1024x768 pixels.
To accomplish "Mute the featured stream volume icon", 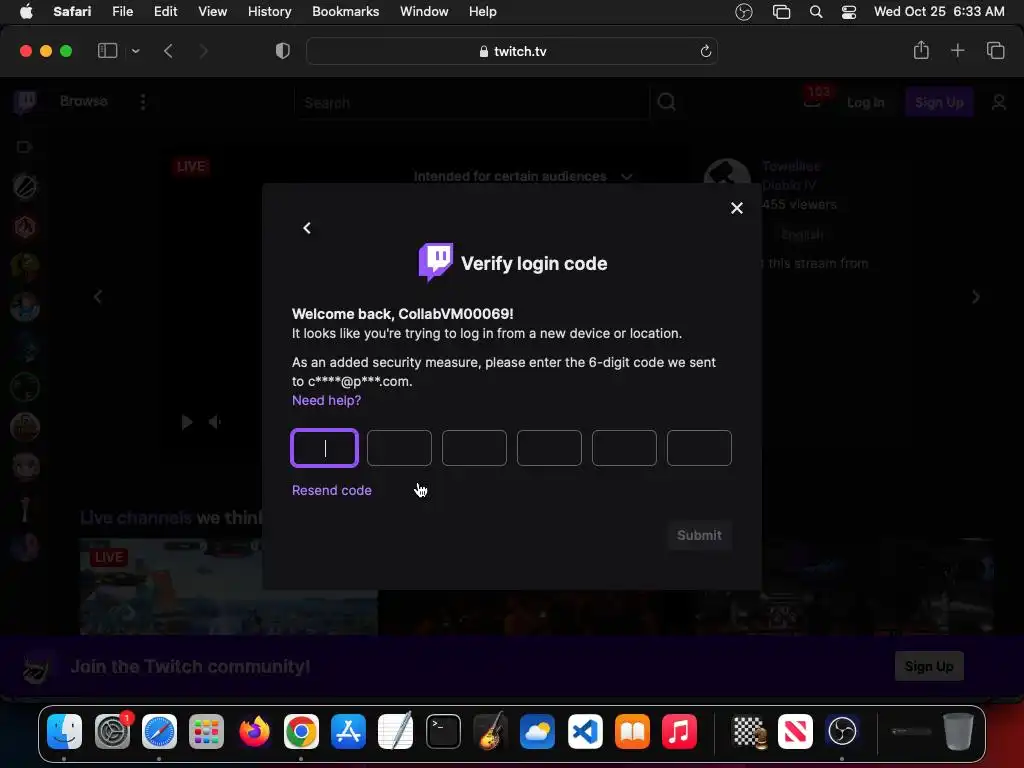I will [214, 422].
